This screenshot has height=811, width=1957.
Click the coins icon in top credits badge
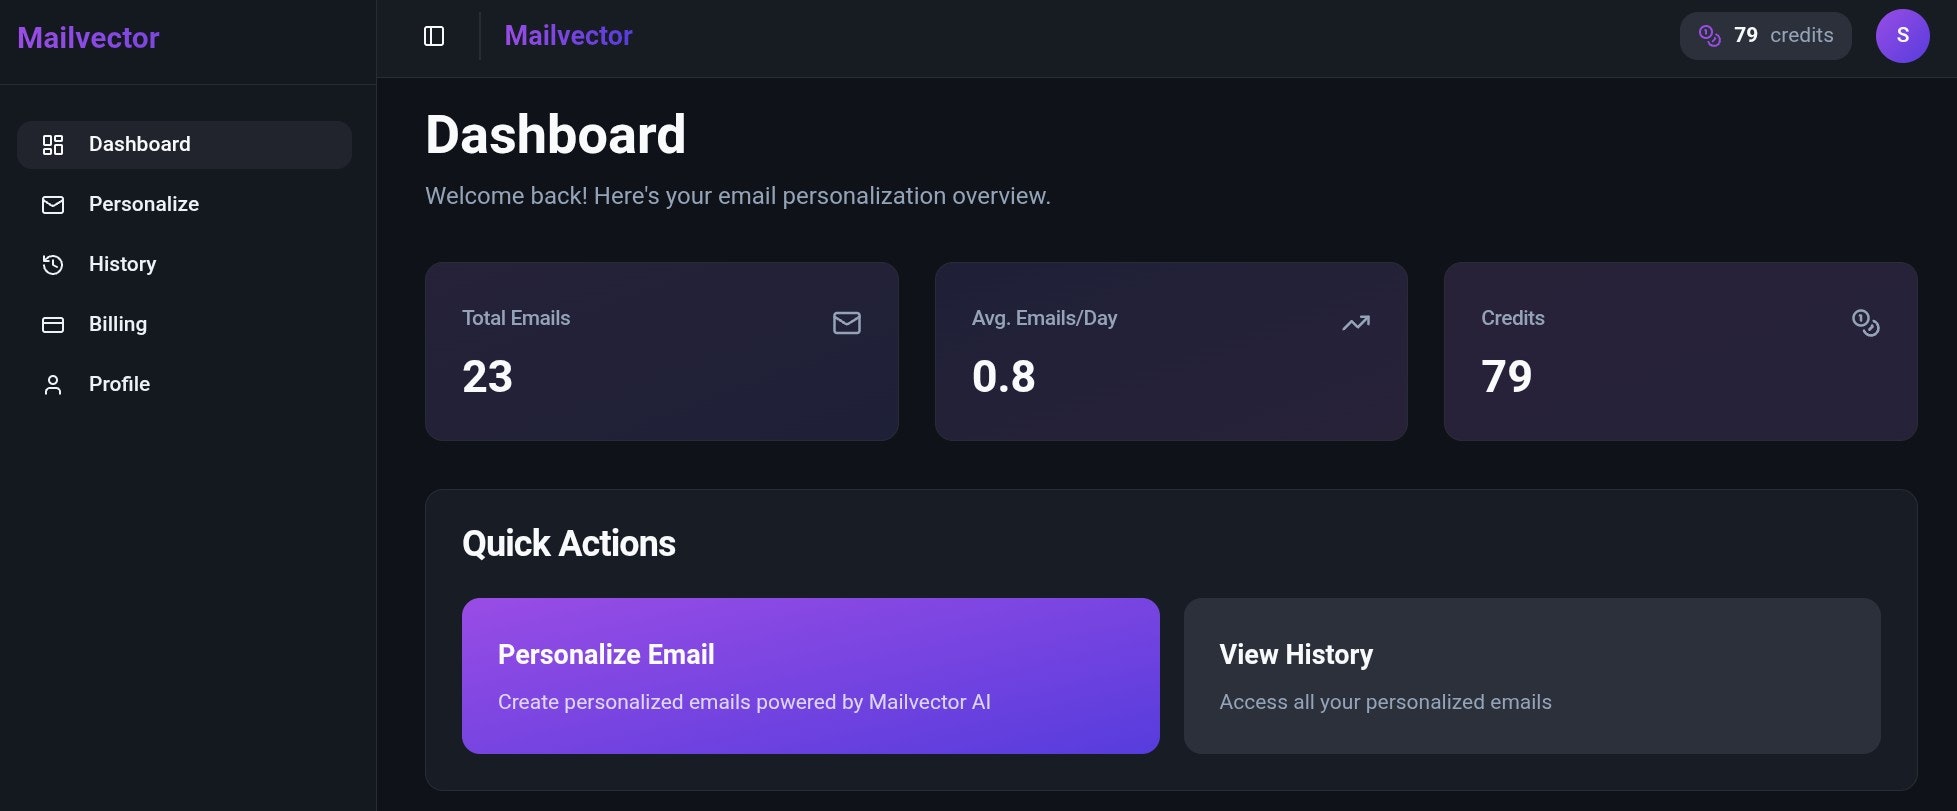click(1710, 36)
